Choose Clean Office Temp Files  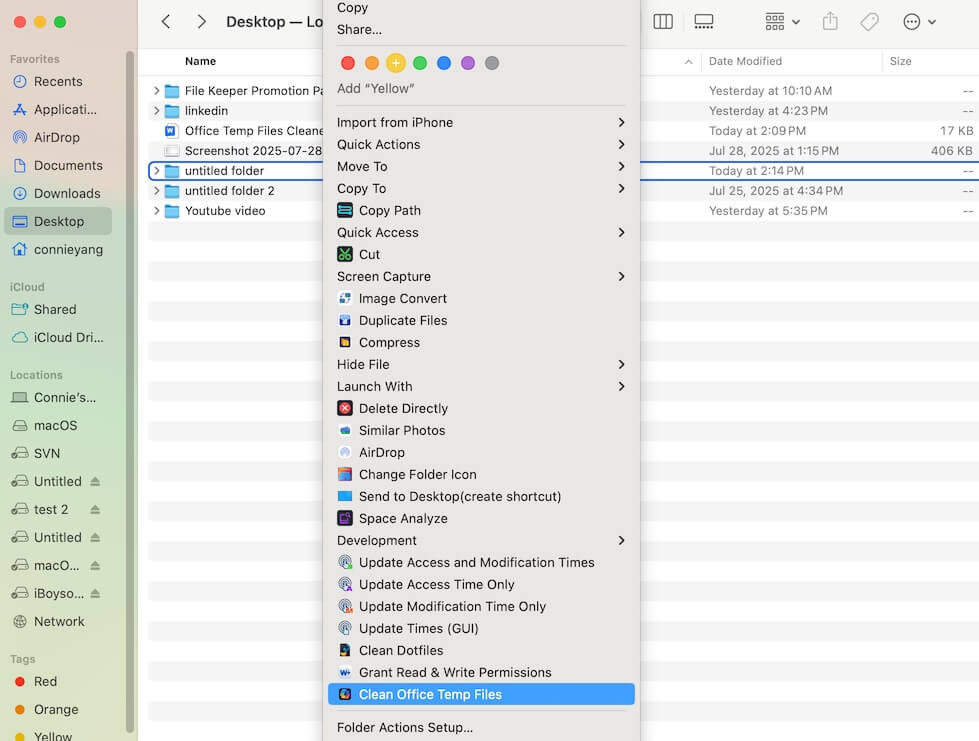tap(430, 694)
